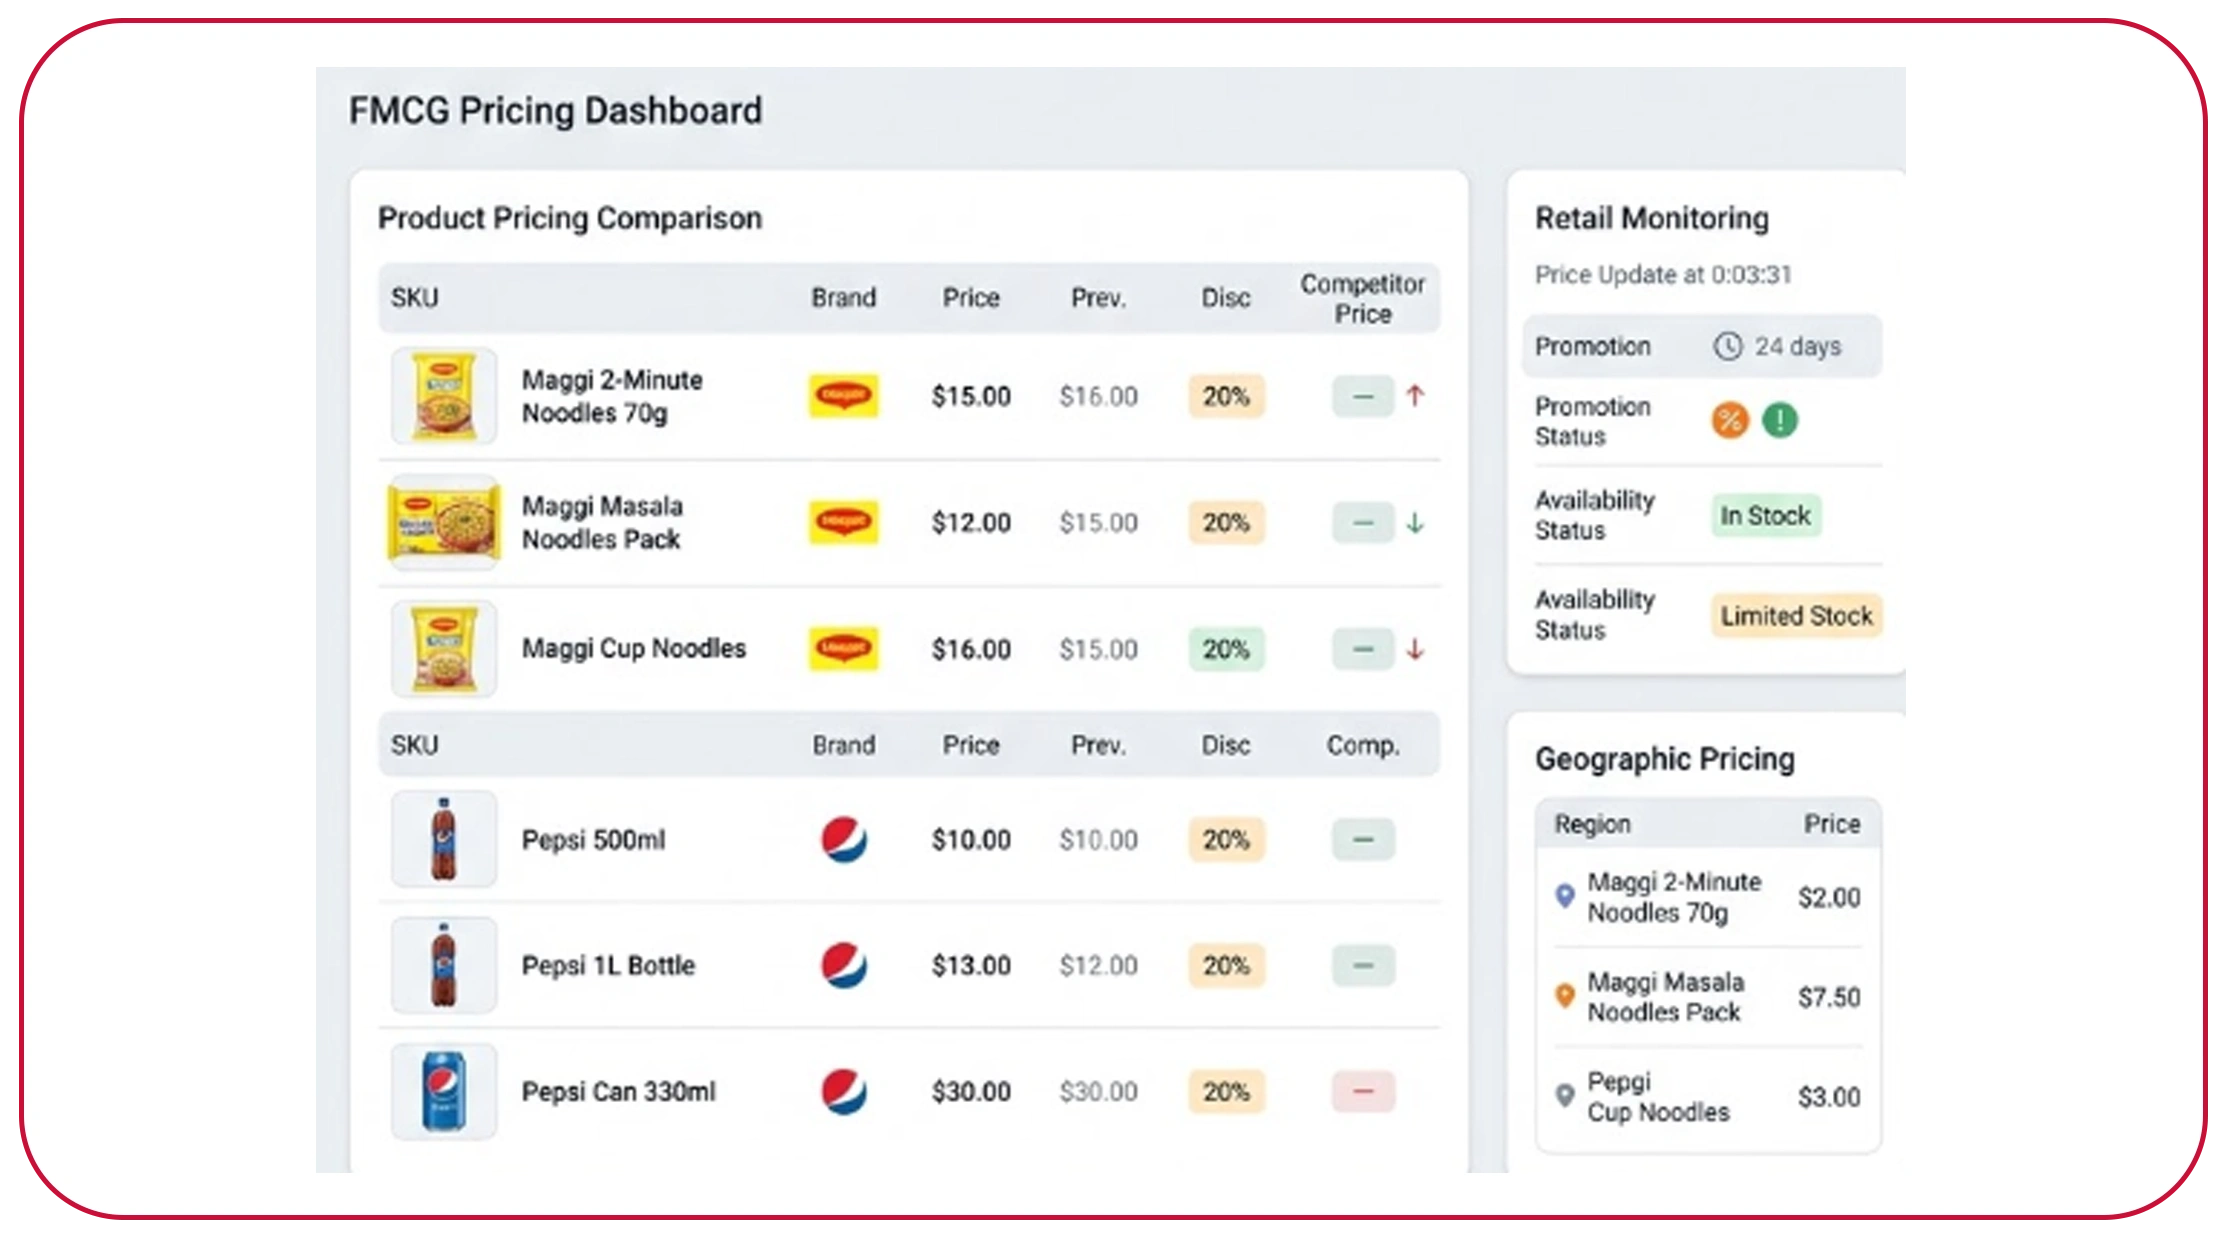Click the 20% discount badge for Maggi Masala Noodles Pack
This screenshot has height=1240, width=2223.
(x=1226, y=522)
